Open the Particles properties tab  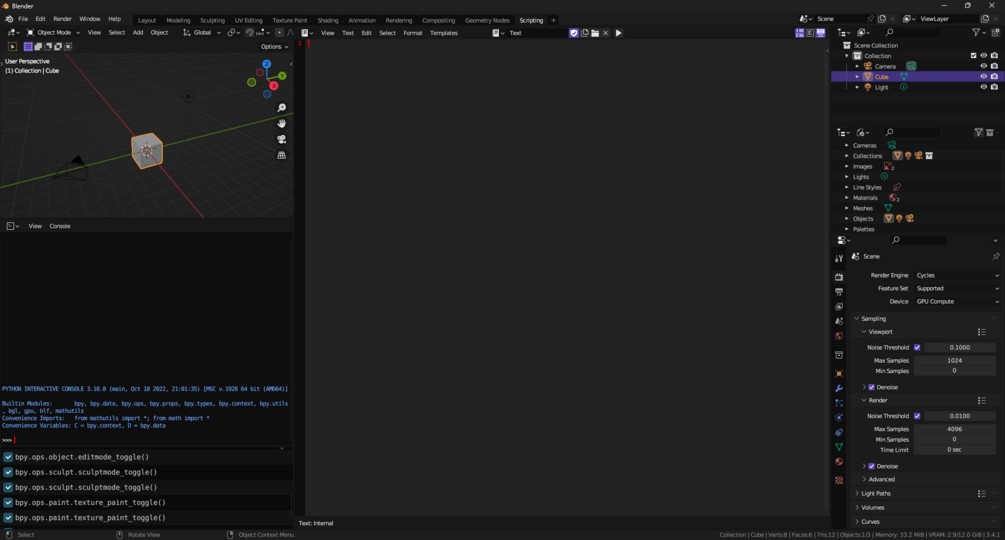(x=839, y=403)
